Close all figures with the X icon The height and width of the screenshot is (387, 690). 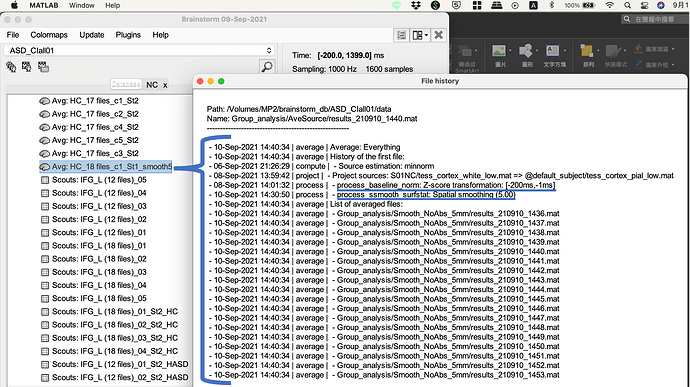tap(438, 35)
